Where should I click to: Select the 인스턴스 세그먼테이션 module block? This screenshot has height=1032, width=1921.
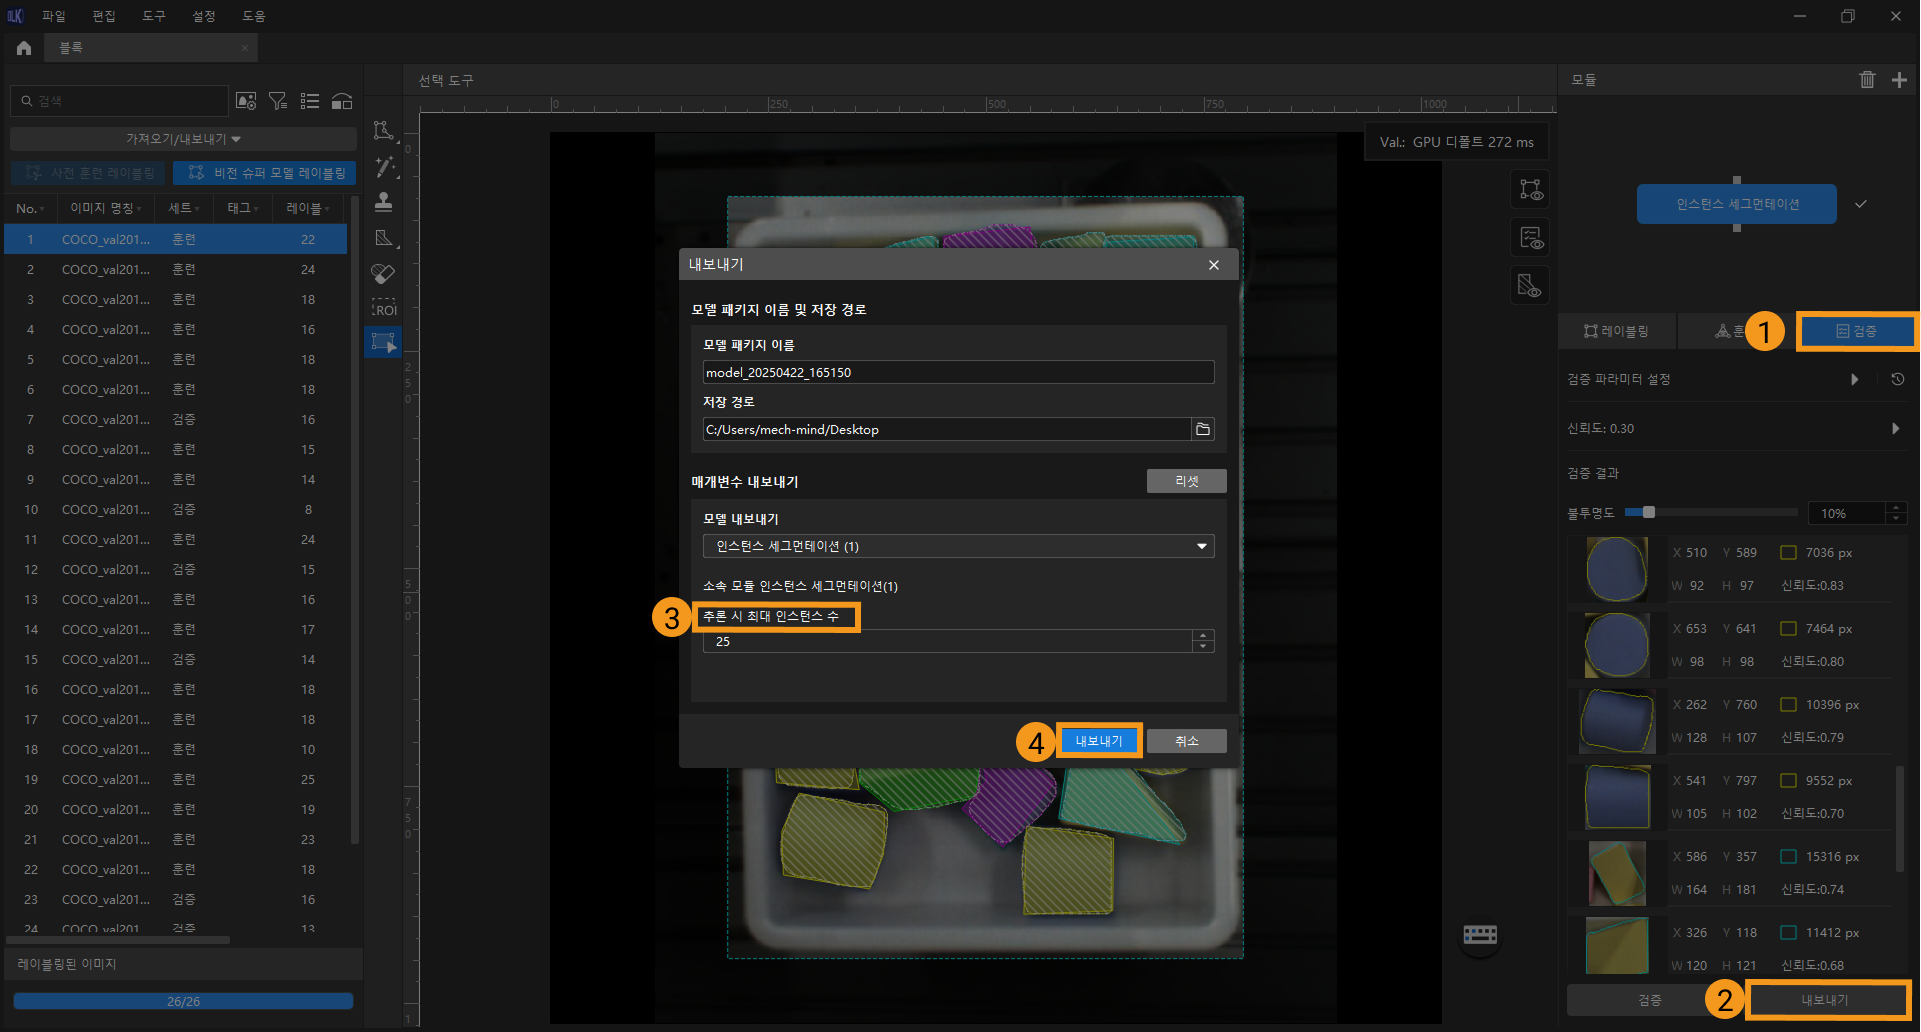(x=1736, y=204)
